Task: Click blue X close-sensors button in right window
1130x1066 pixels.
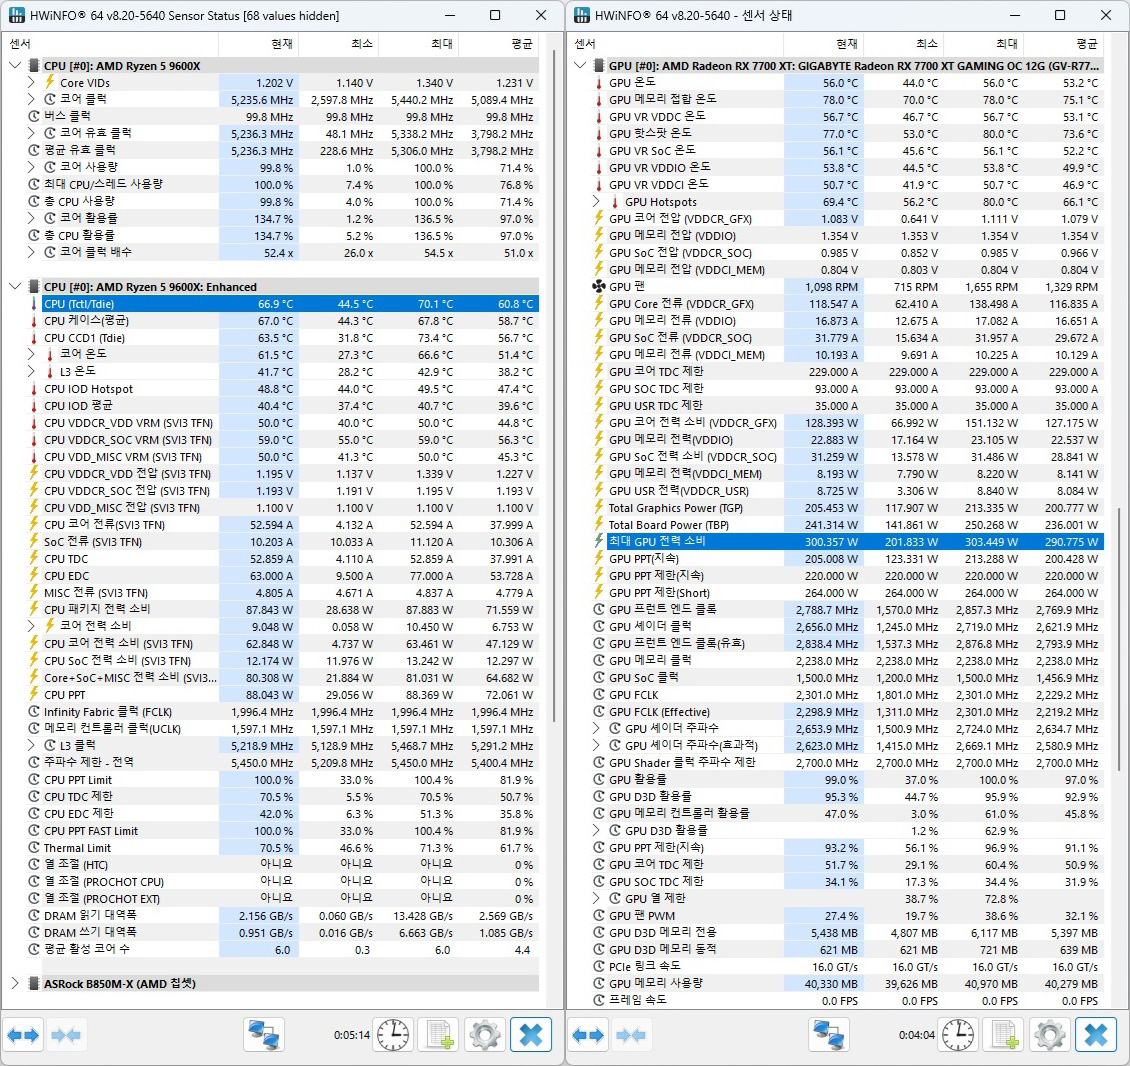Action: [1096, 1036]
